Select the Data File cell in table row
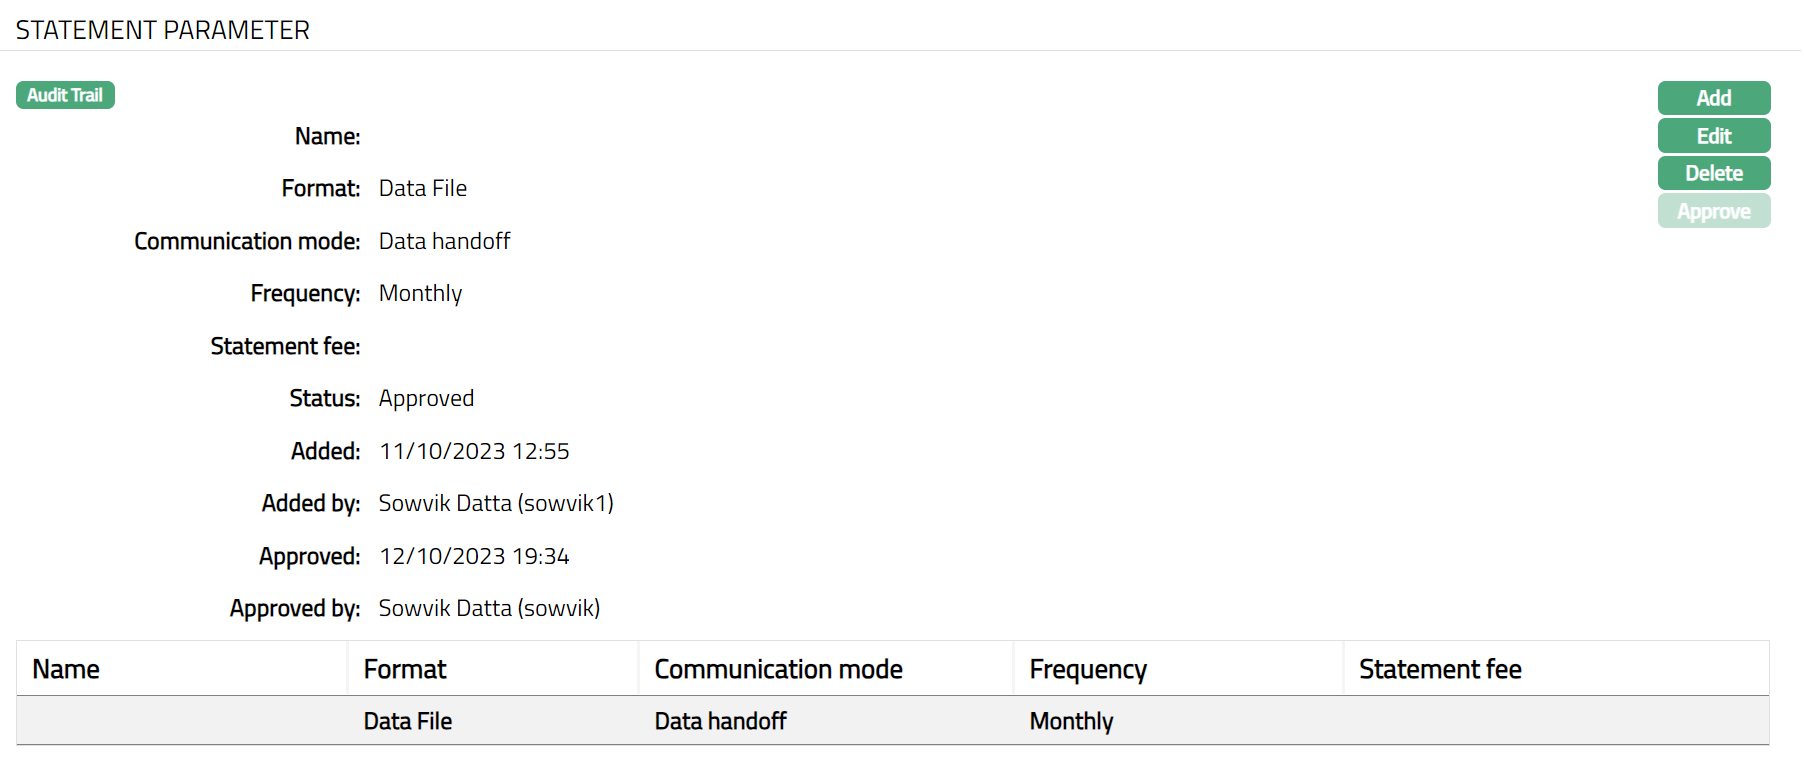 408,721
